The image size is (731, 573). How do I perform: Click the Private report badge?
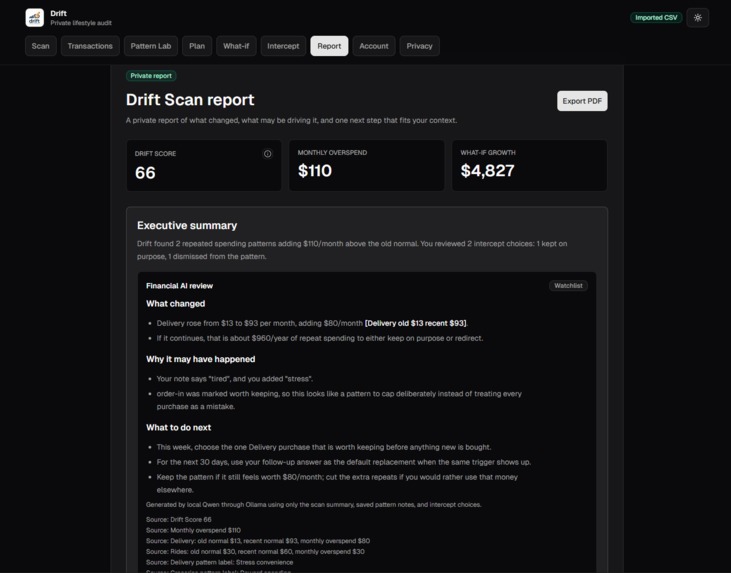151,76
